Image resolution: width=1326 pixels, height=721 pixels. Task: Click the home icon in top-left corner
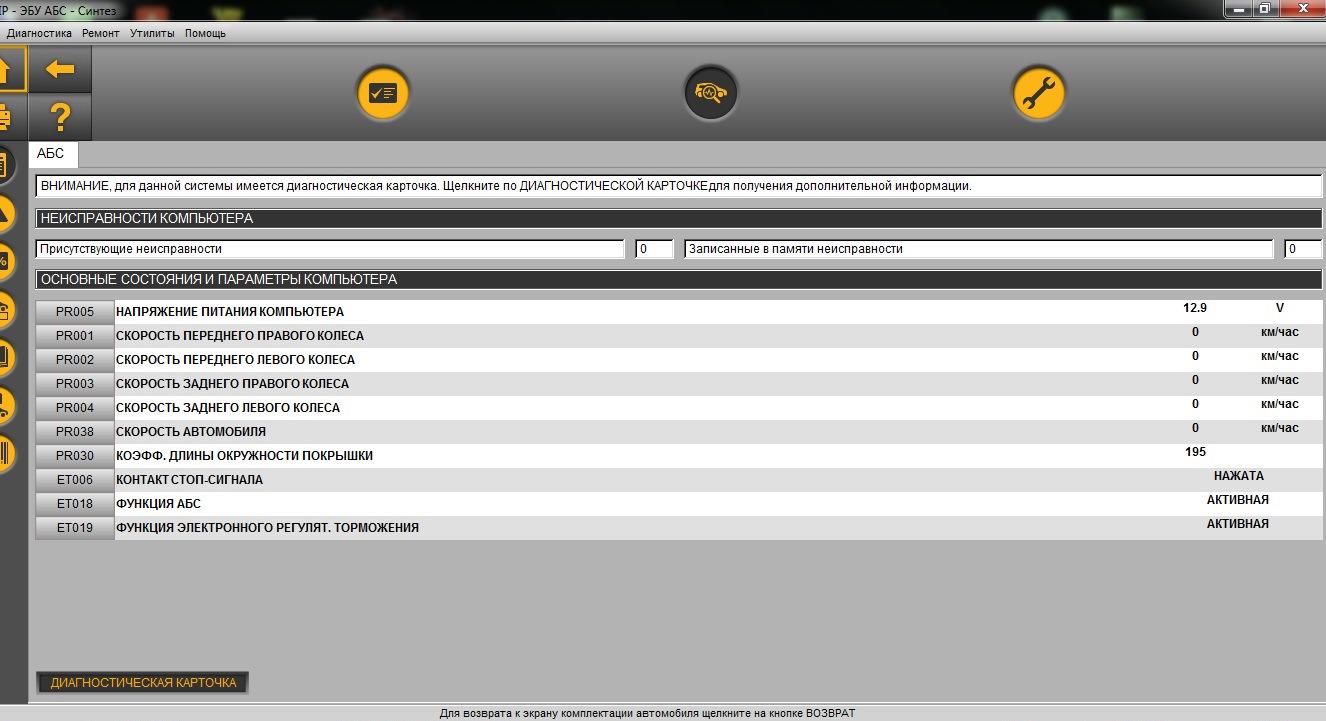9,69
